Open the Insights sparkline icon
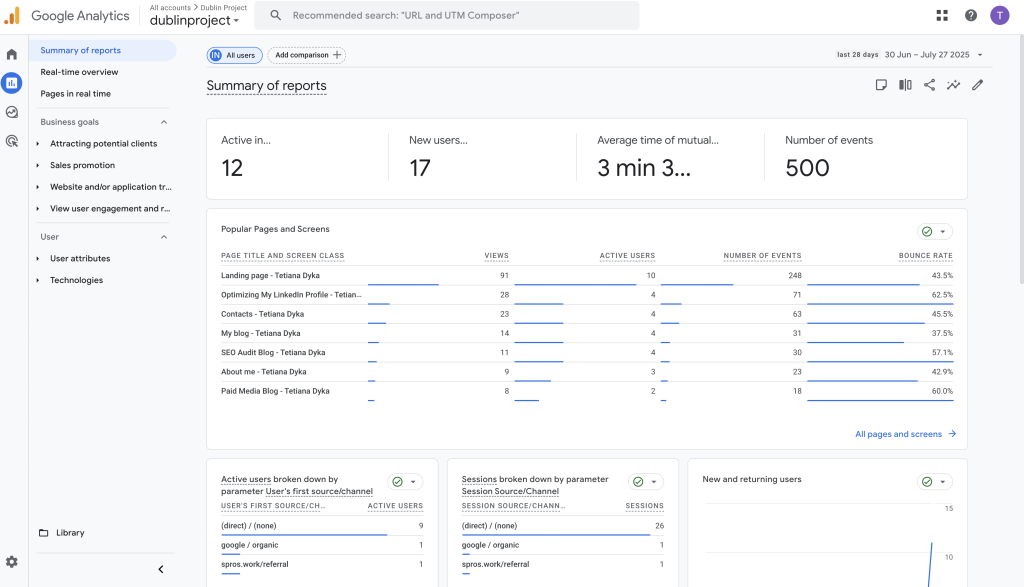Image resolution: width=1024 pixels, height=587 pixels. tap(954, 85)
